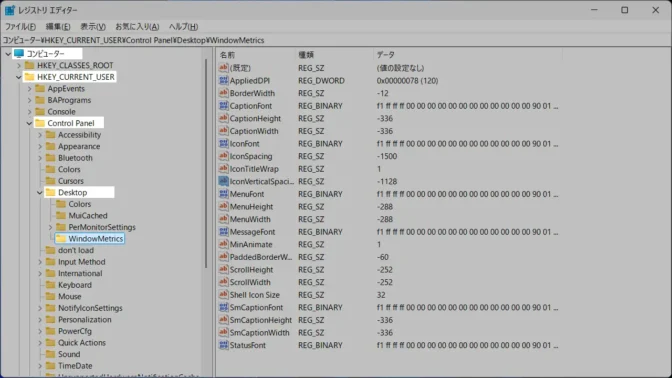
Task: Click the PaddedBorderWidth string icon
Action: click(x=223, y=257)
